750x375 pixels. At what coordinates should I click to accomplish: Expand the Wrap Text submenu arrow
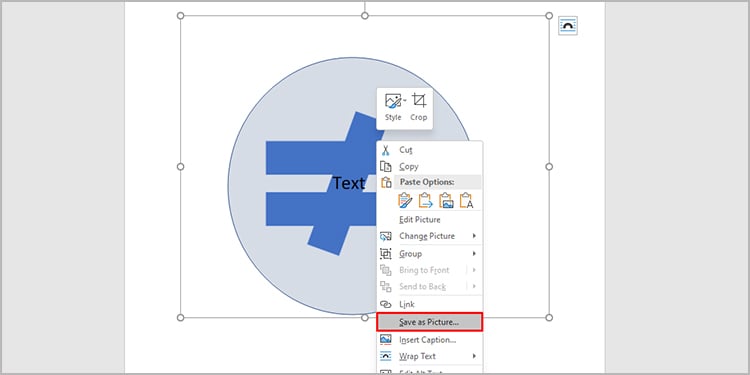click(474, 356)
